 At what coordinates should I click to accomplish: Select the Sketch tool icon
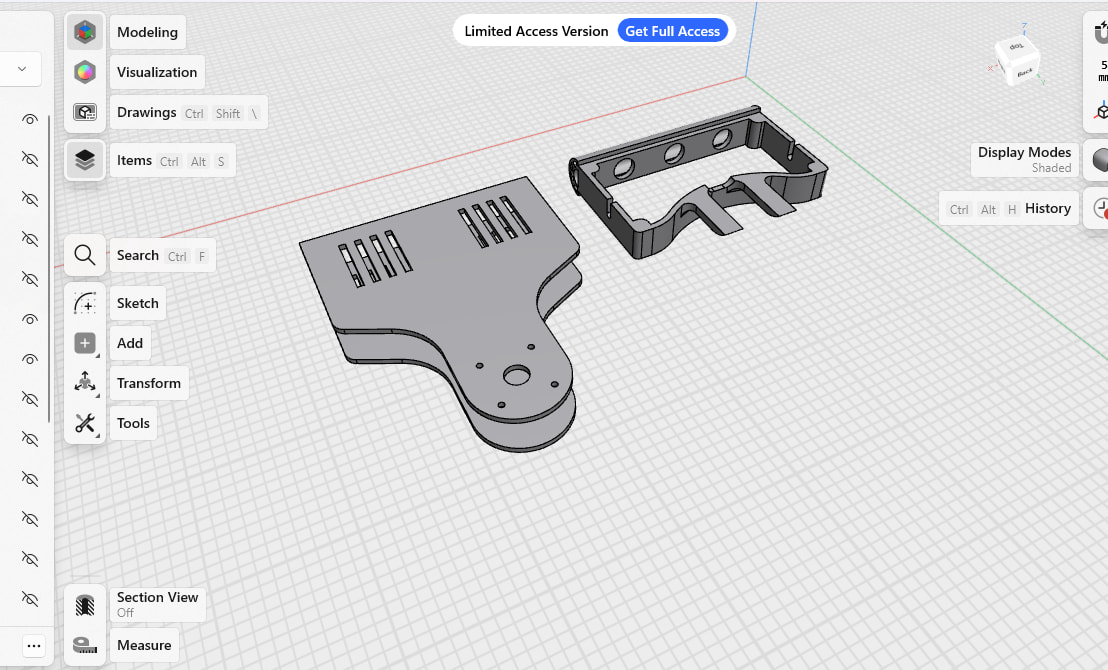pyautogui.click(x=85, y=303)
